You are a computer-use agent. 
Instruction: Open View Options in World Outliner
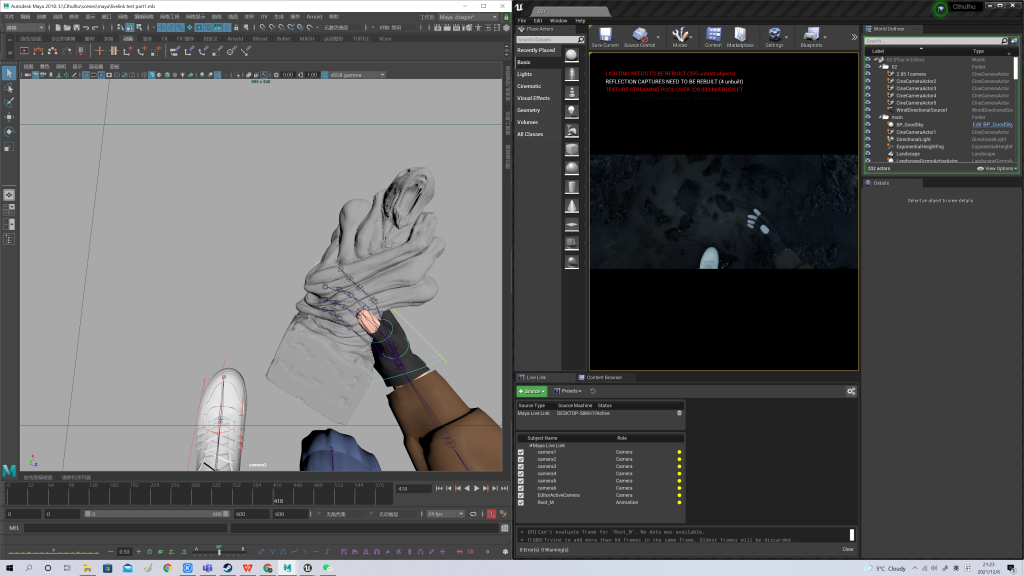tap(997, 168)
